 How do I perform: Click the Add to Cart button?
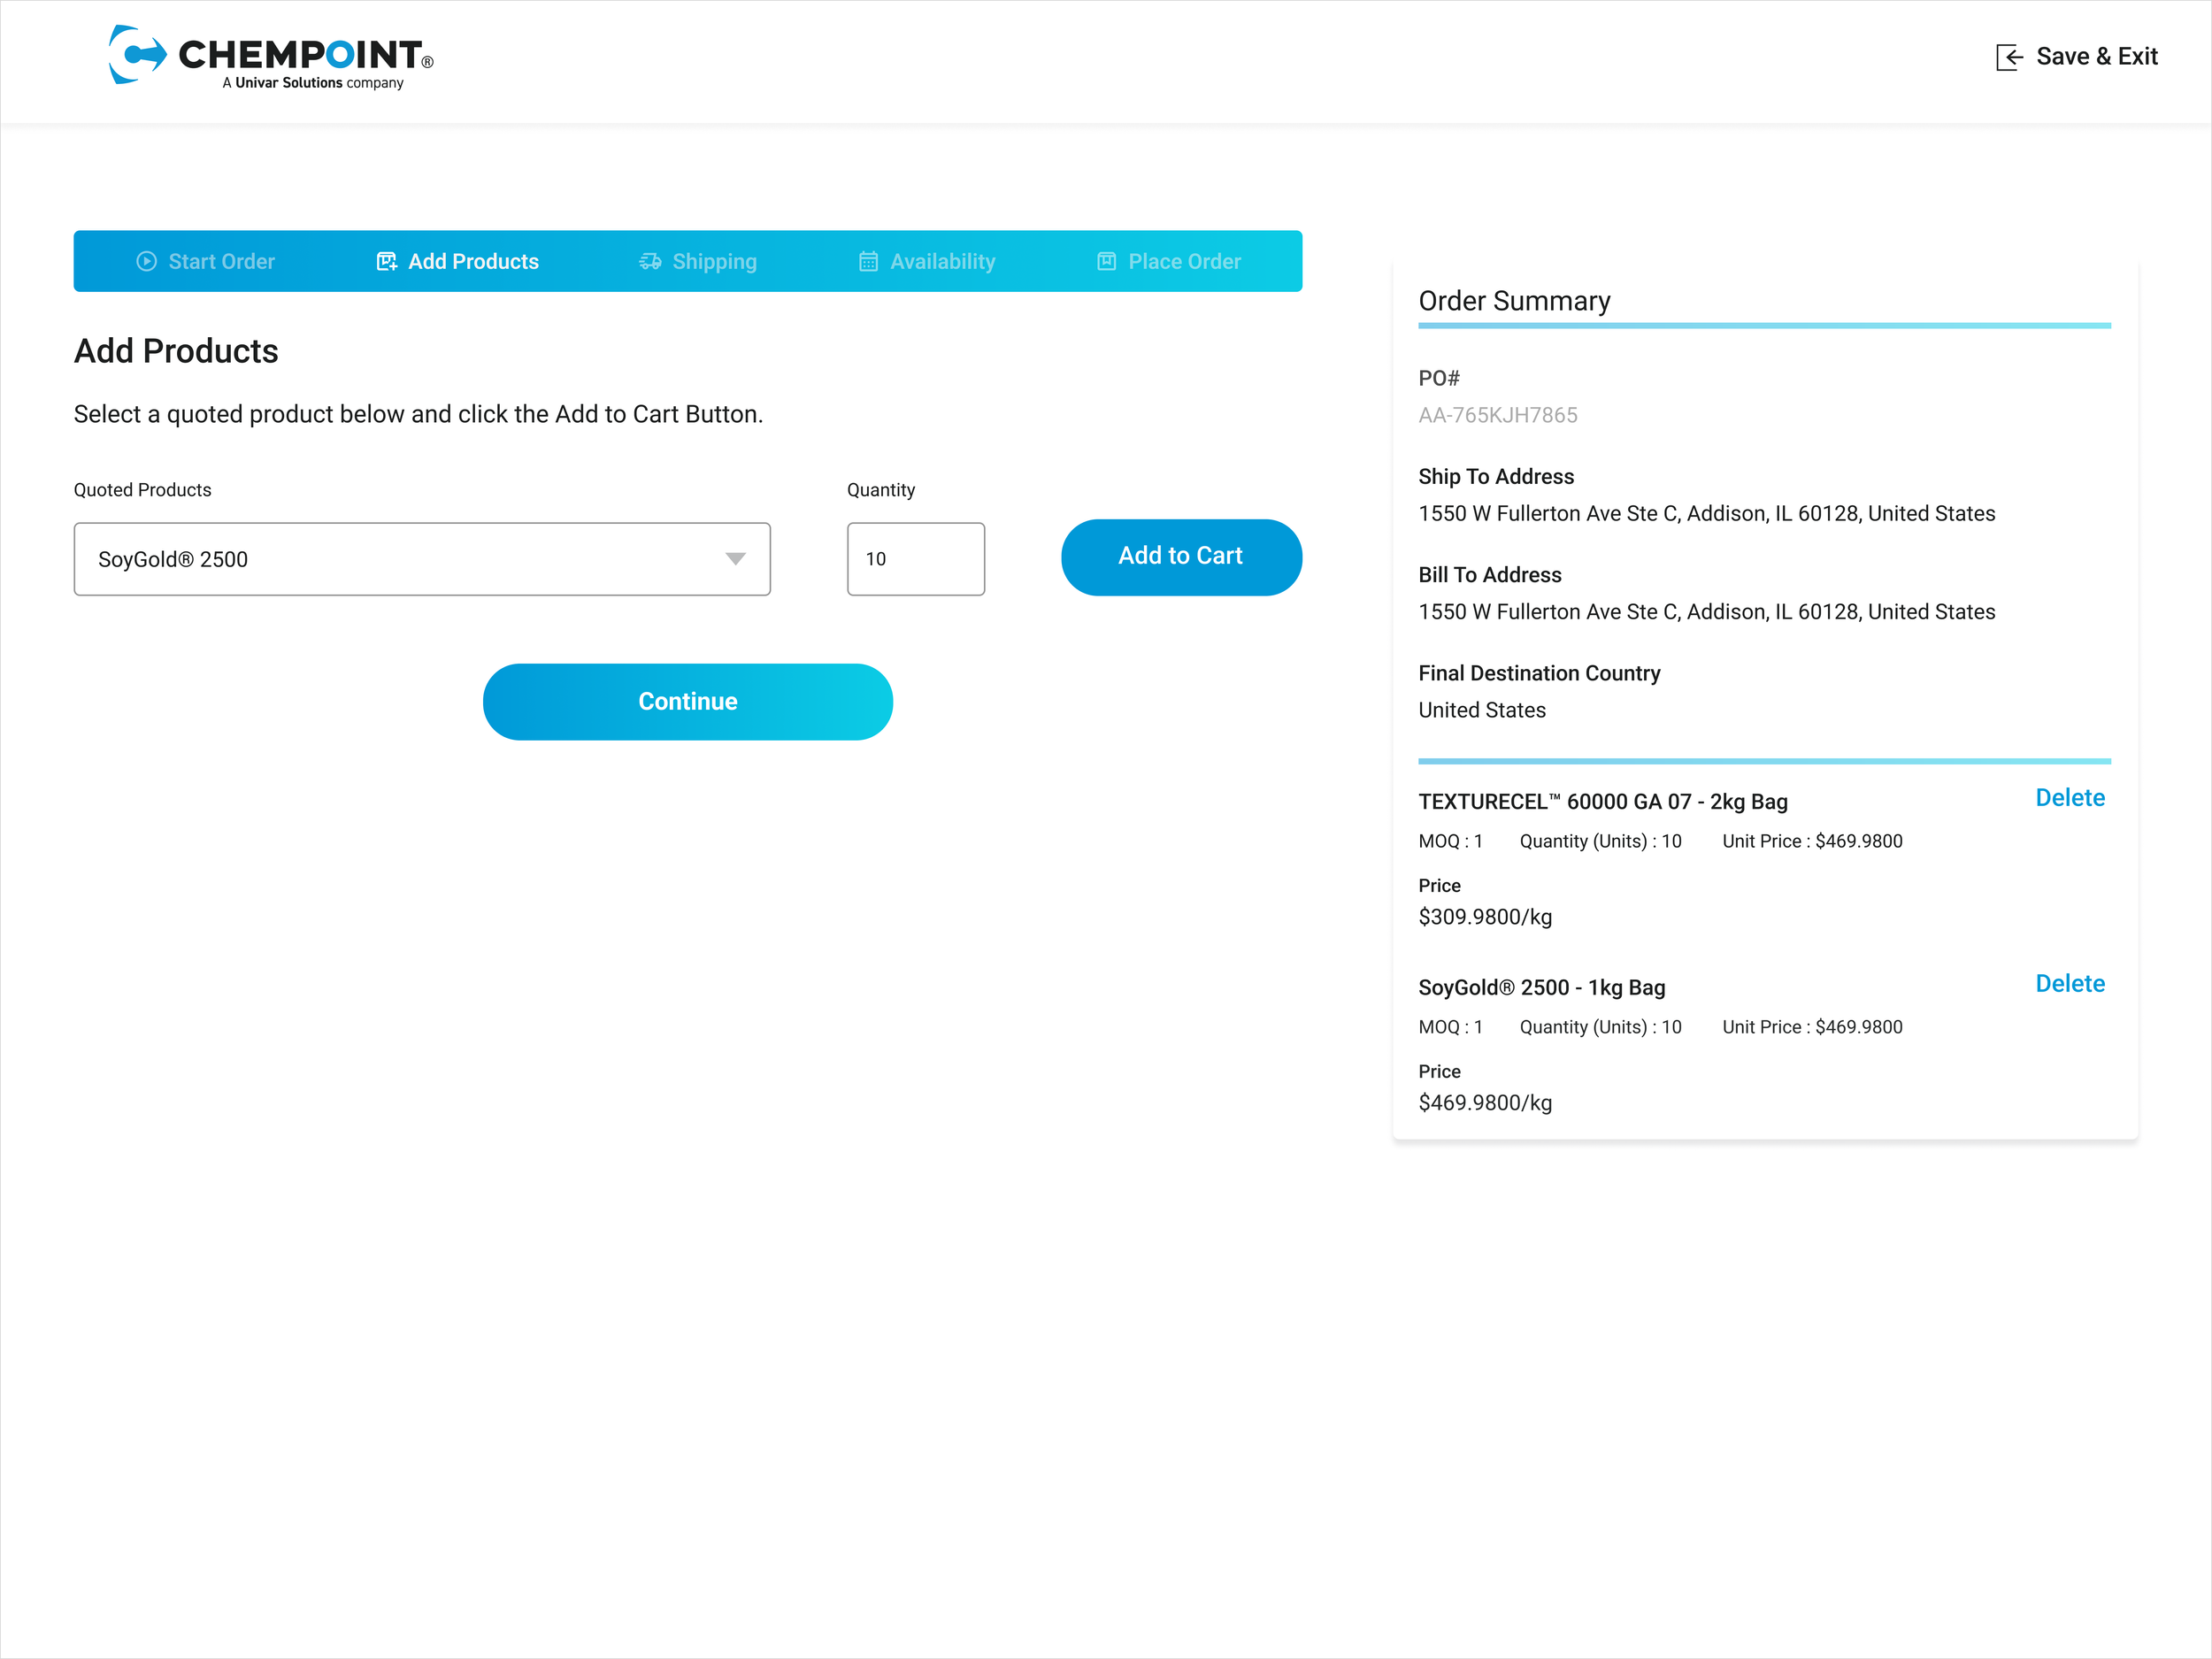tap(1181, 557)
